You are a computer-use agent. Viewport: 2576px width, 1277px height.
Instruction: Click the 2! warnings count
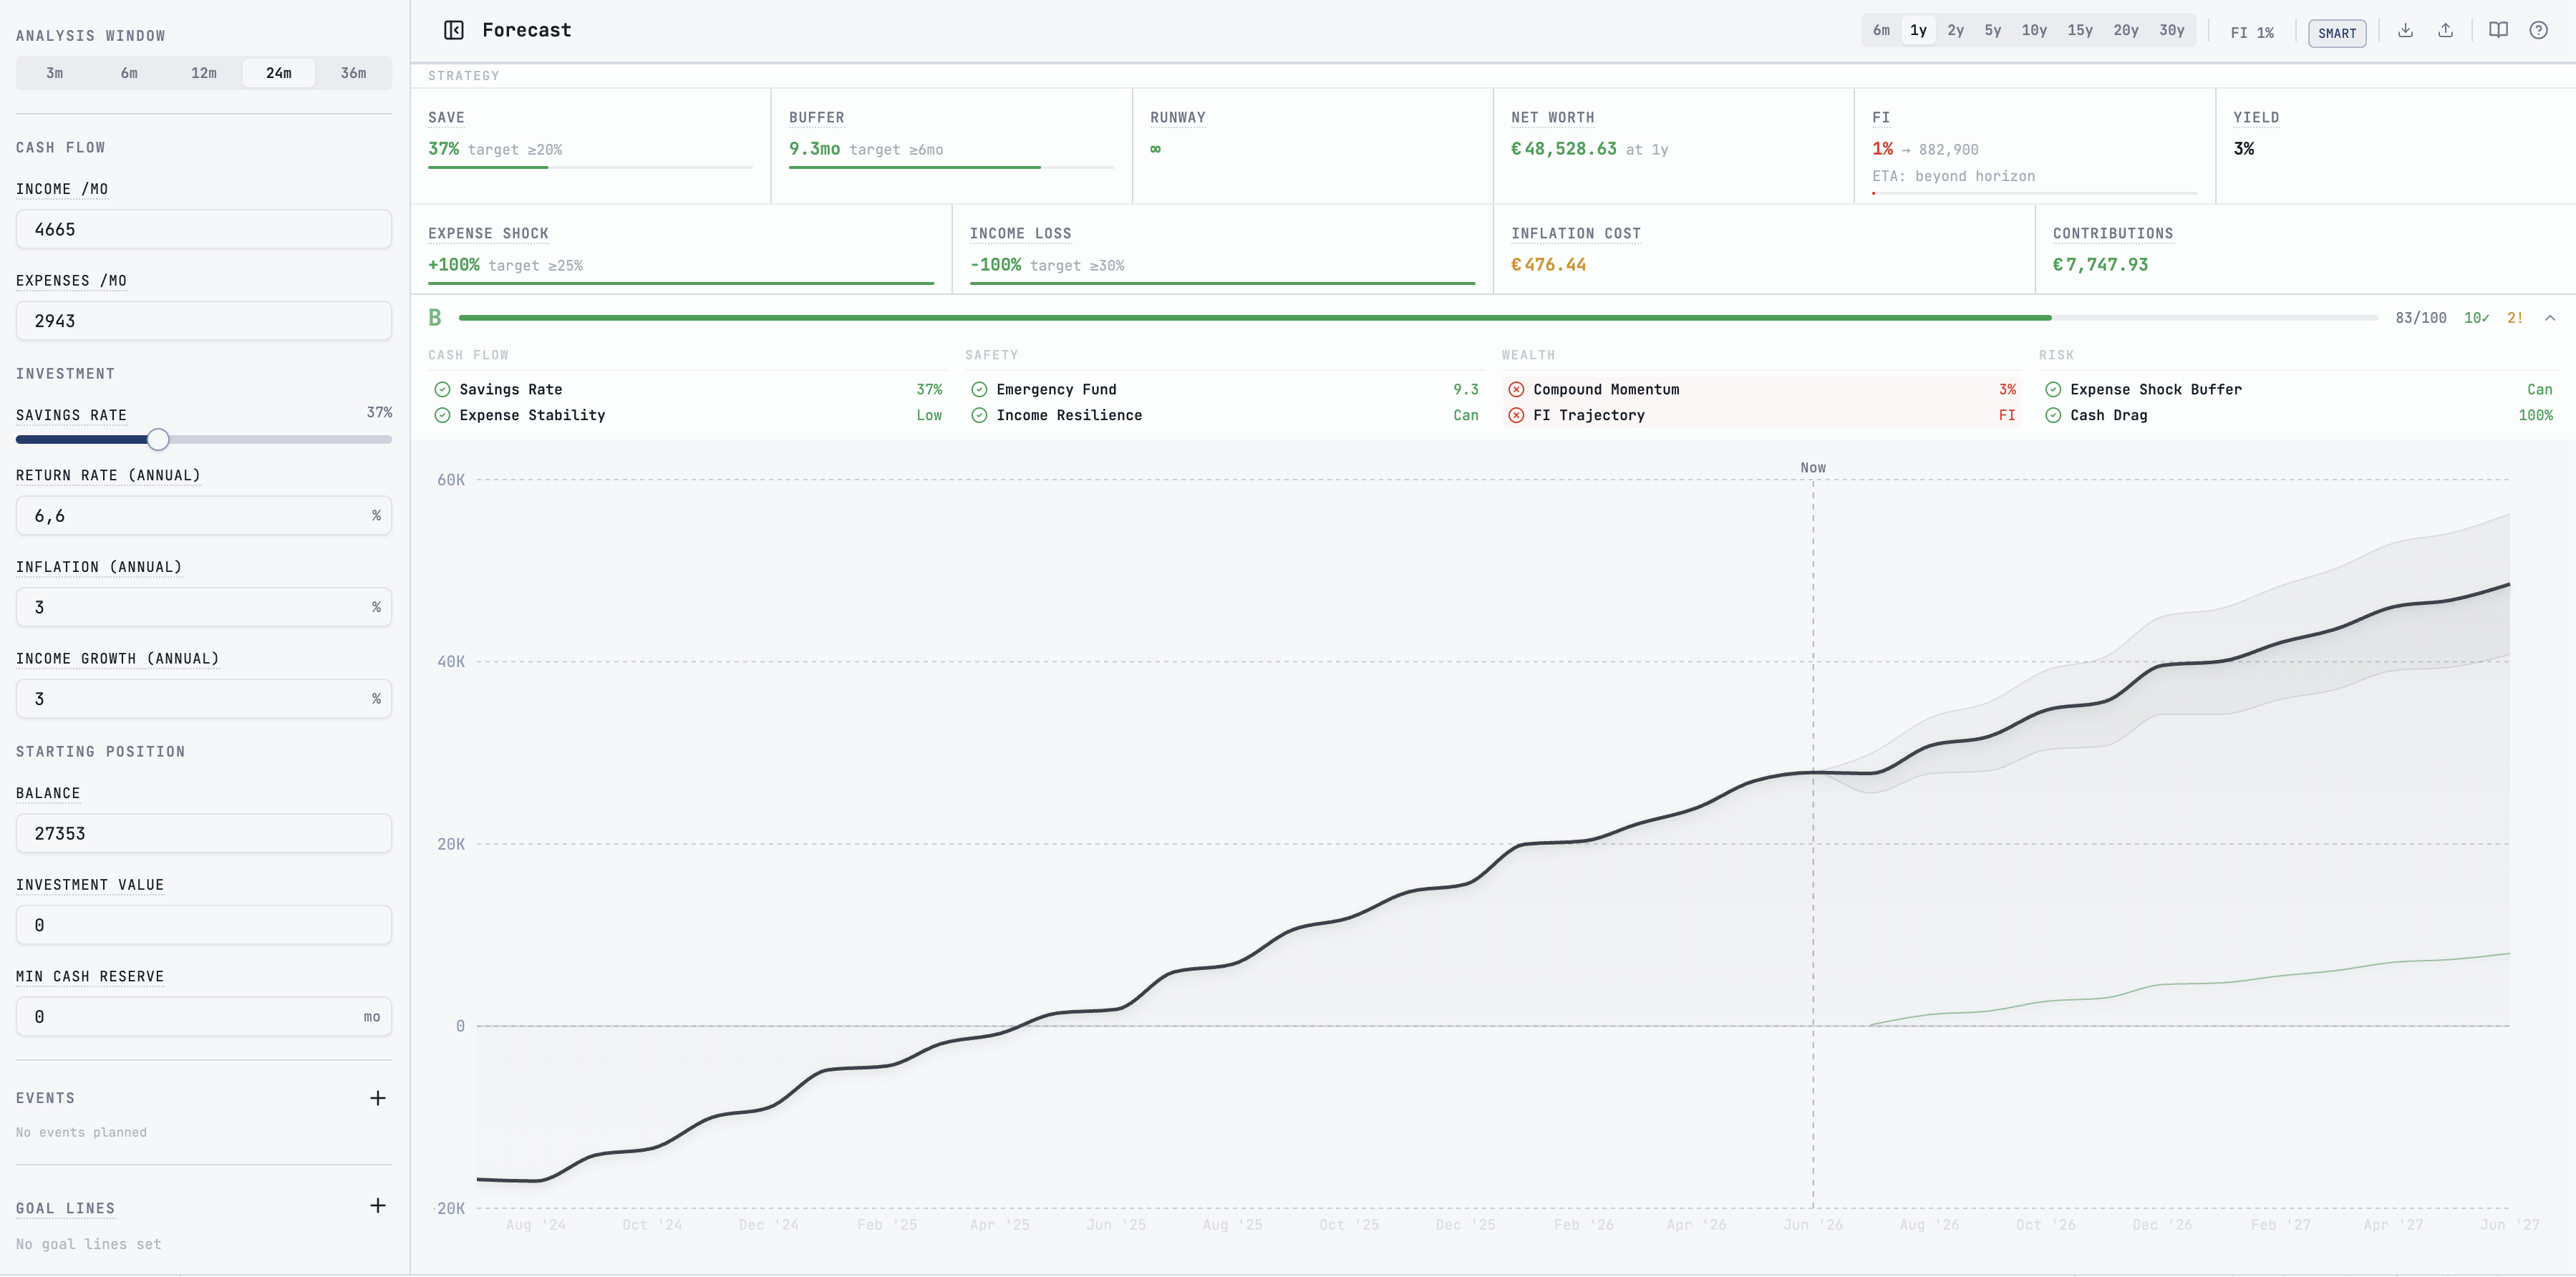click(x=2514, y=318)
